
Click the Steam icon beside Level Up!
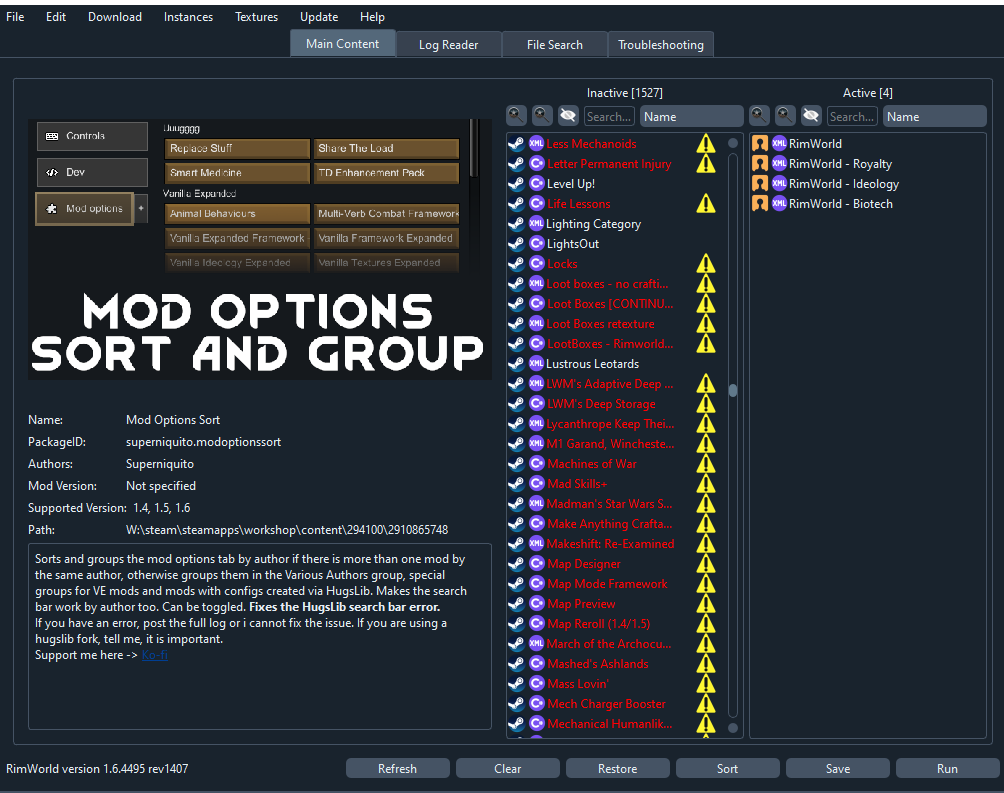tap(516, 184)
